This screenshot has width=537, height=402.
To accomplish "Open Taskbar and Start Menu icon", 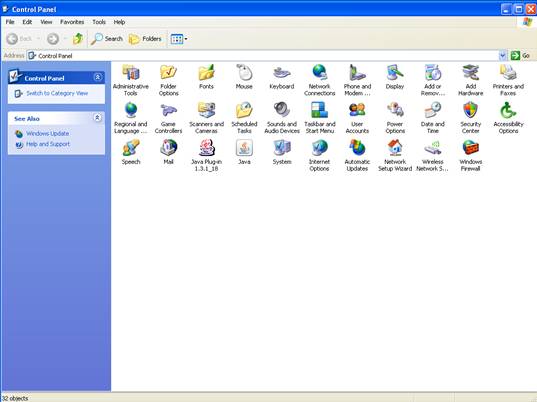I will pos(320,111).
